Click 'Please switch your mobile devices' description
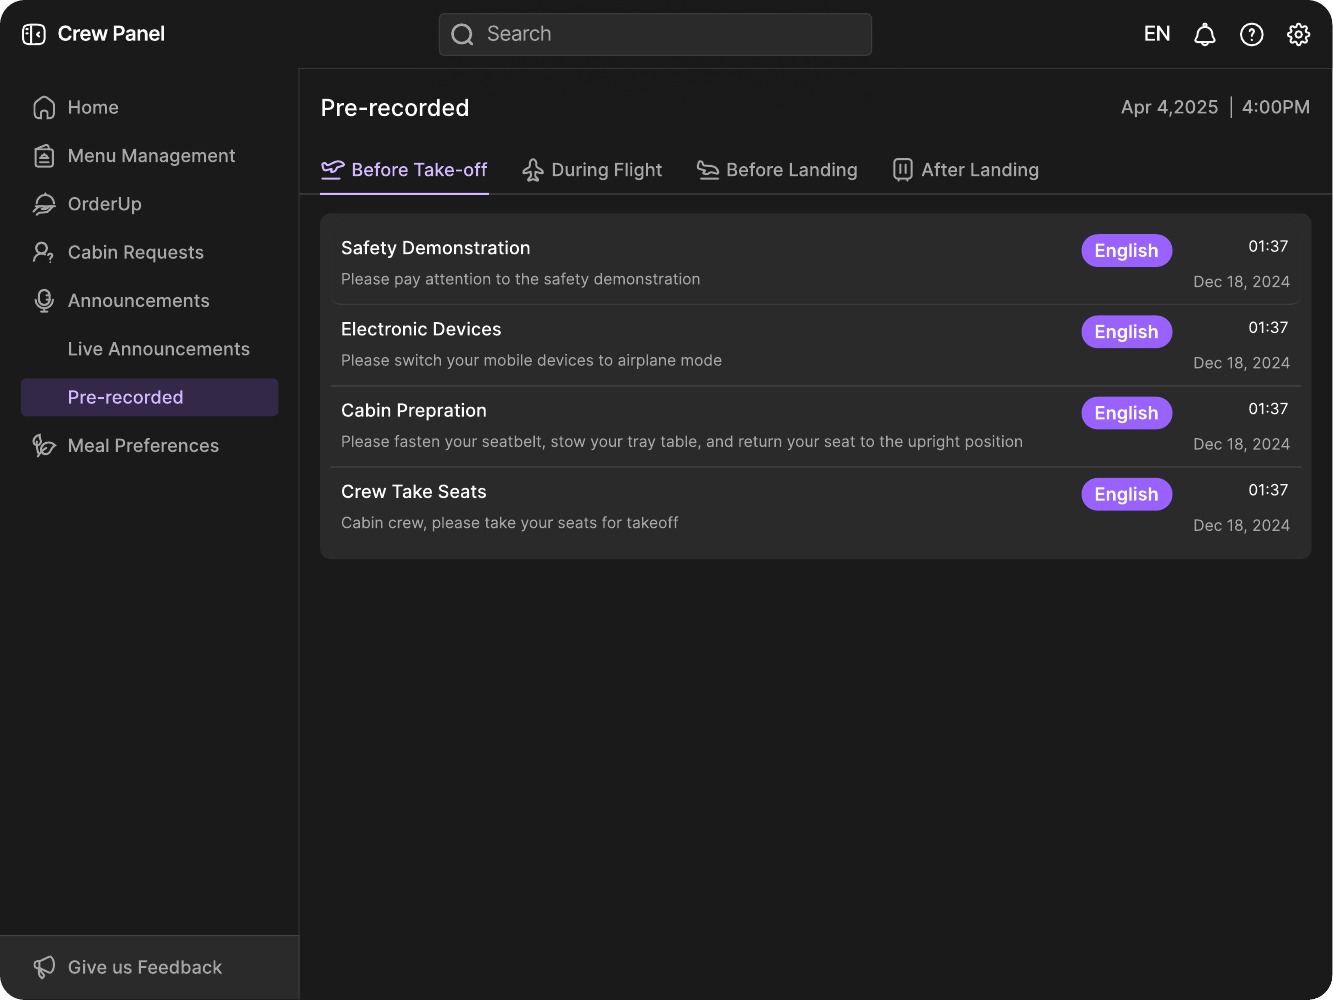Viewport: 1333px width, 1000px height. click(x=531, y=360)
